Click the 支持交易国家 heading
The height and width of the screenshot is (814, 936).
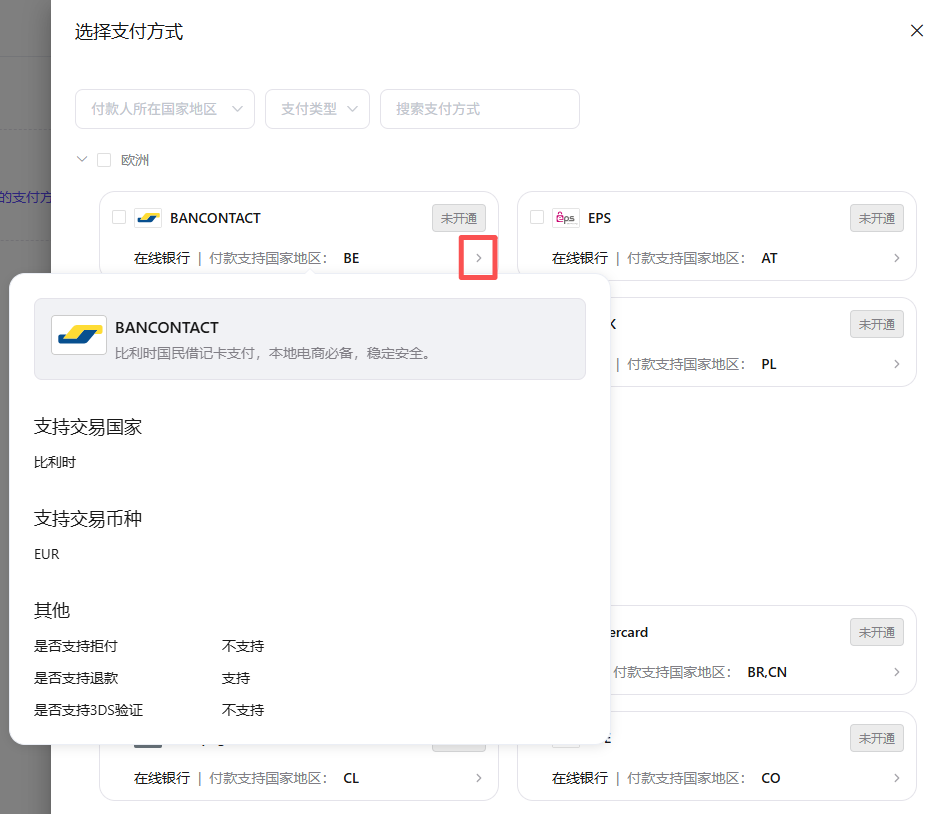[x=88, y=427]
